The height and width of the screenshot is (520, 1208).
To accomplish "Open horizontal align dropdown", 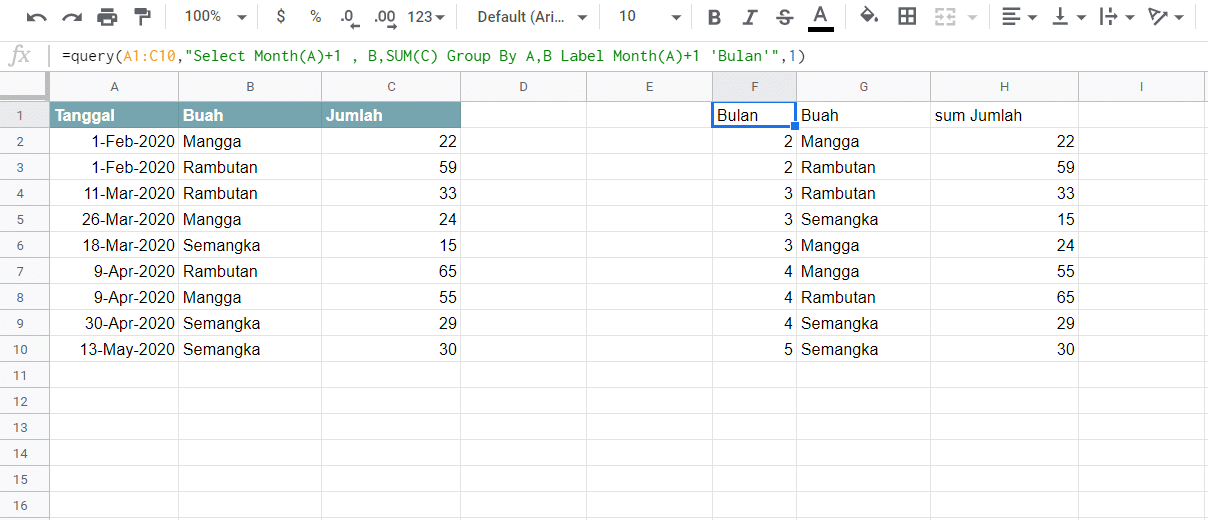I will [x=1019, y=17].
